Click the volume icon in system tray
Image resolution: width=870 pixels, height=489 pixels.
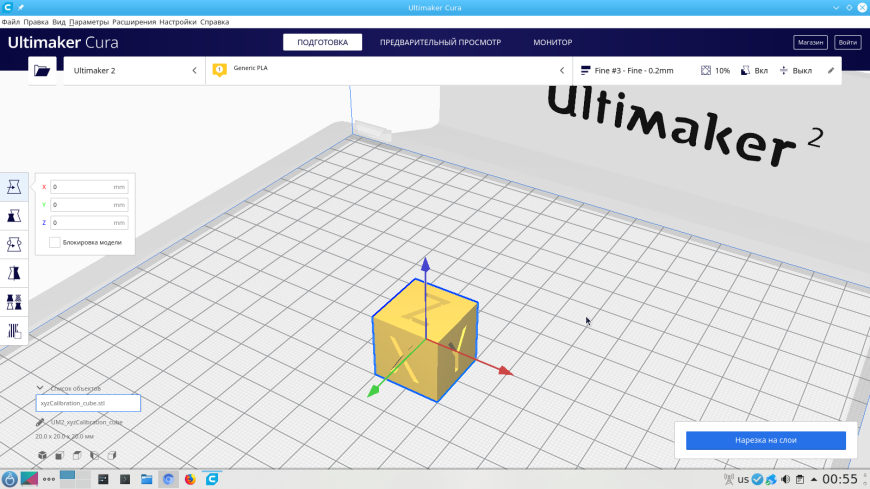click(x=786, y=479)
